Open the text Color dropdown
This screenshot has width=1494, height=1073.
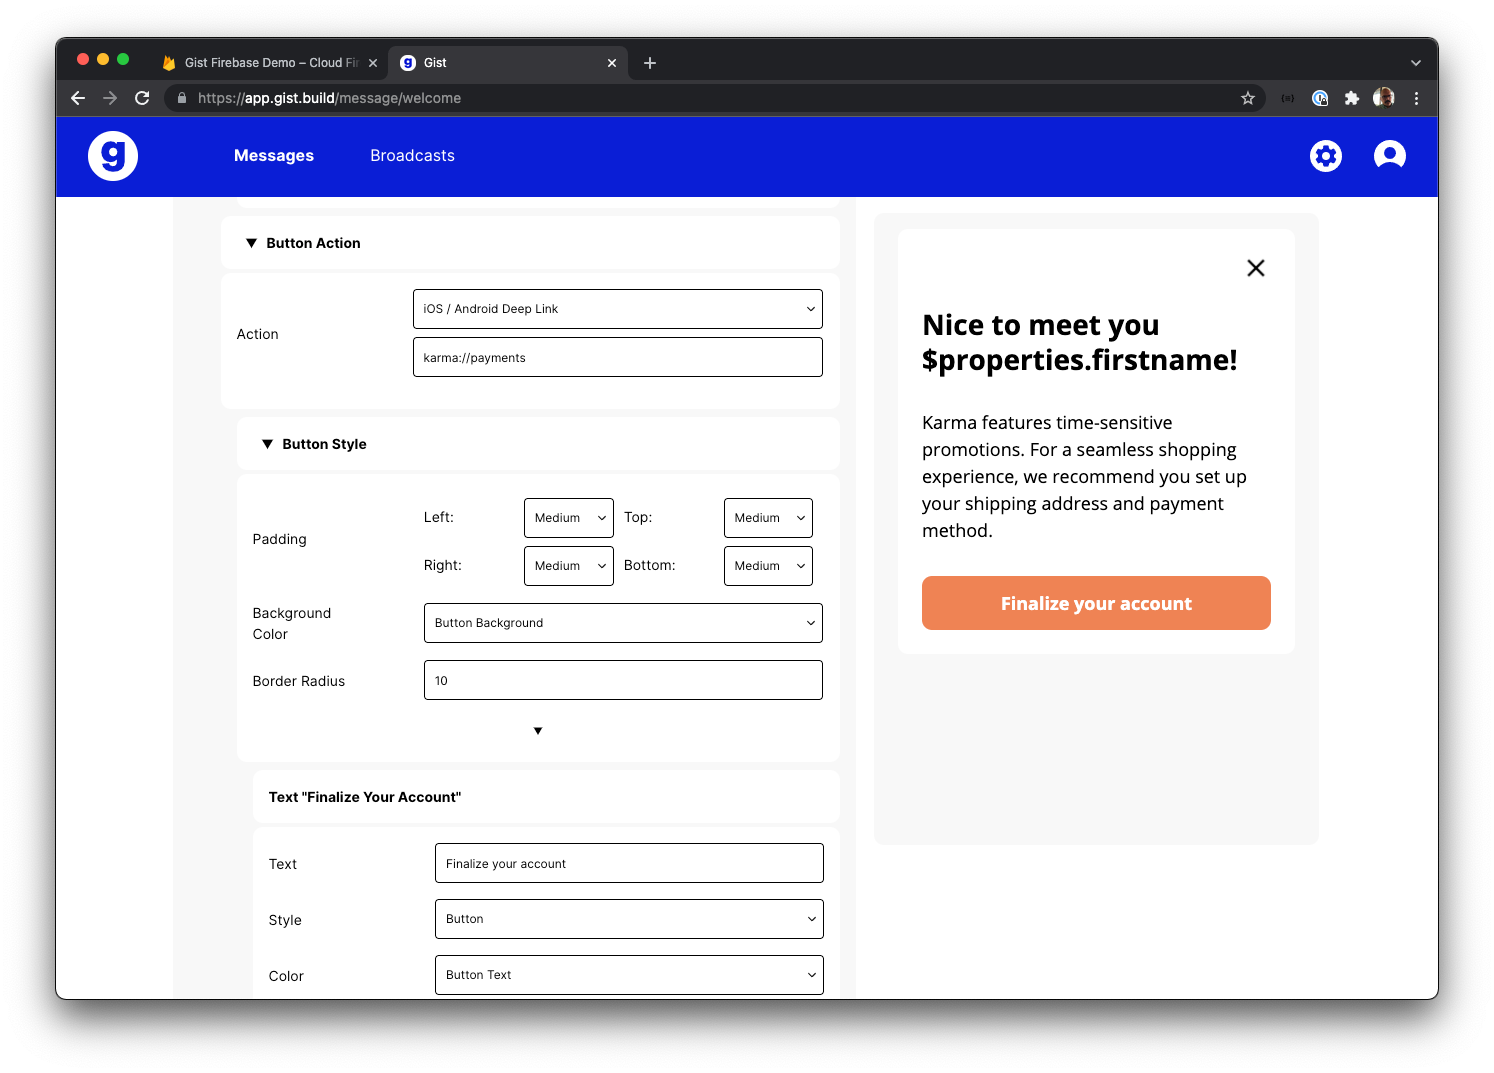click(x=629, y=975)
